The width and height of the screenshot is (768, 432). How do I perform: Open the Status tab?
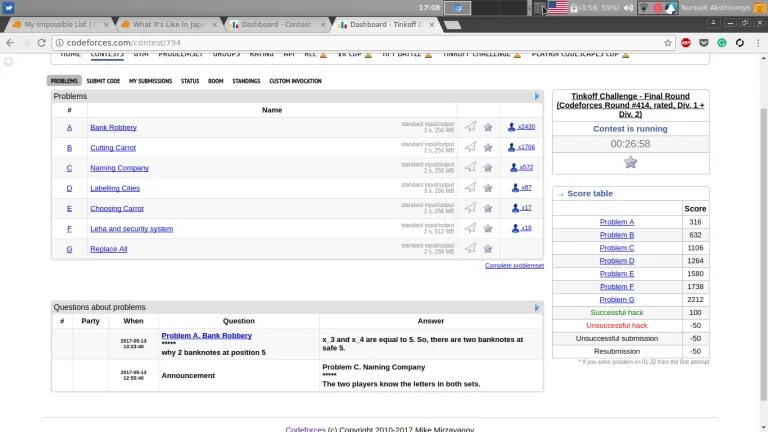pos(190,81)
